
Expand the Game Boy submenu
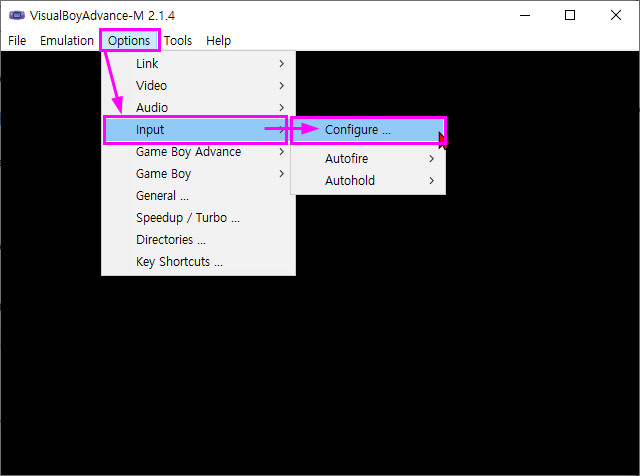point(198,174)
